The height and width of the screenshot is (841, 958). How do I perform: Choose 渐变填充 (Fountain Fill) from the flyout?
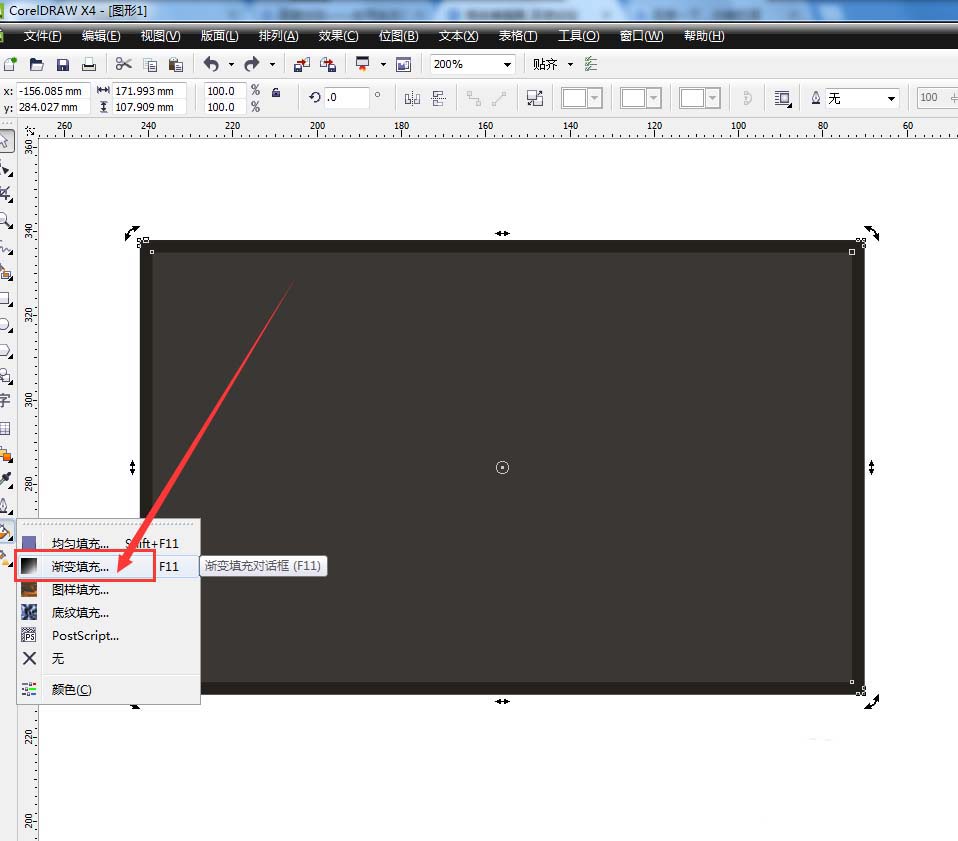(80, 567)
